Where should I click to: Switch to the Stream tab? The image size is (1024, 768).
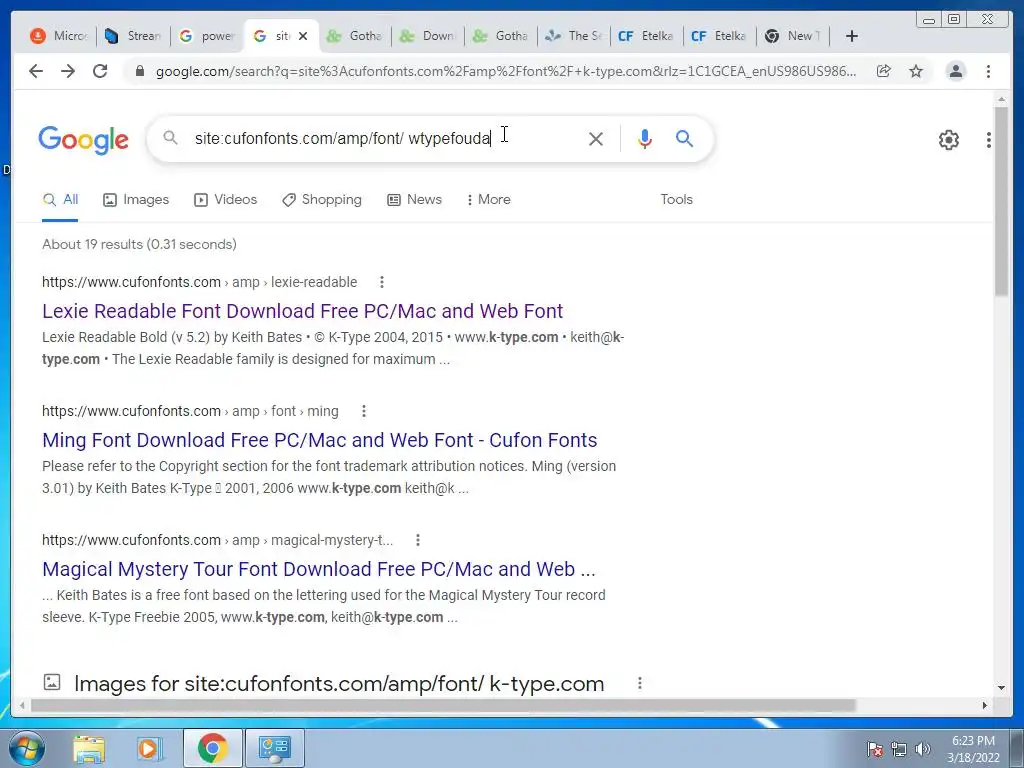click(x=133, y=36)
